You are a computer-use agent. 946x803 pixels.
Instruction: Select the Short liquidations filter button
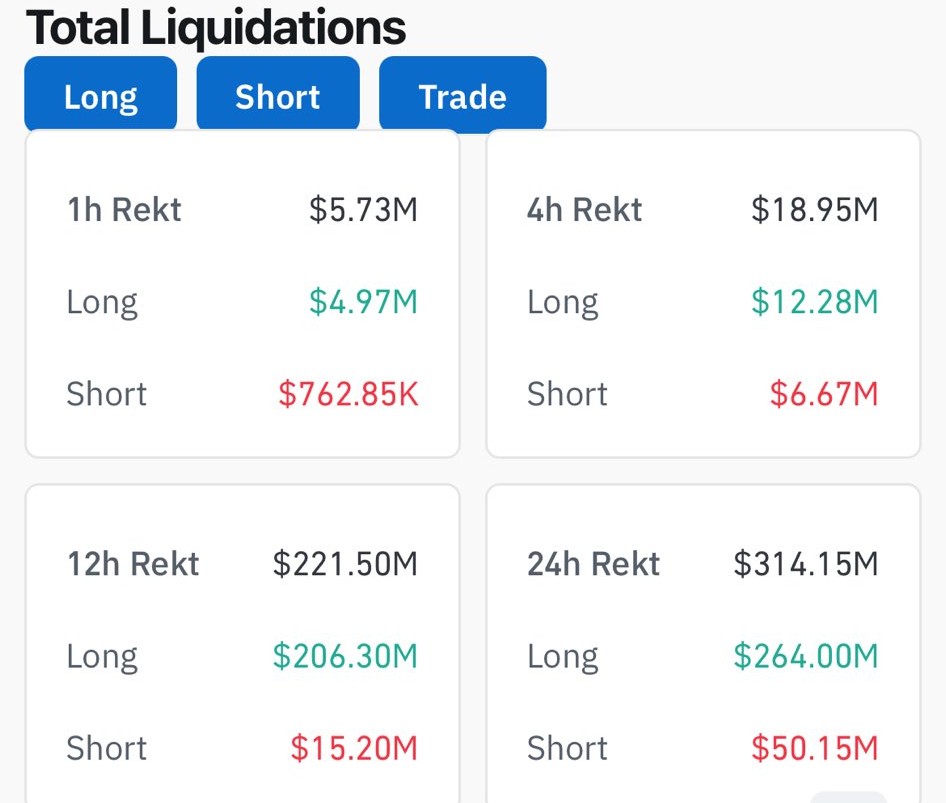point(277,96)
